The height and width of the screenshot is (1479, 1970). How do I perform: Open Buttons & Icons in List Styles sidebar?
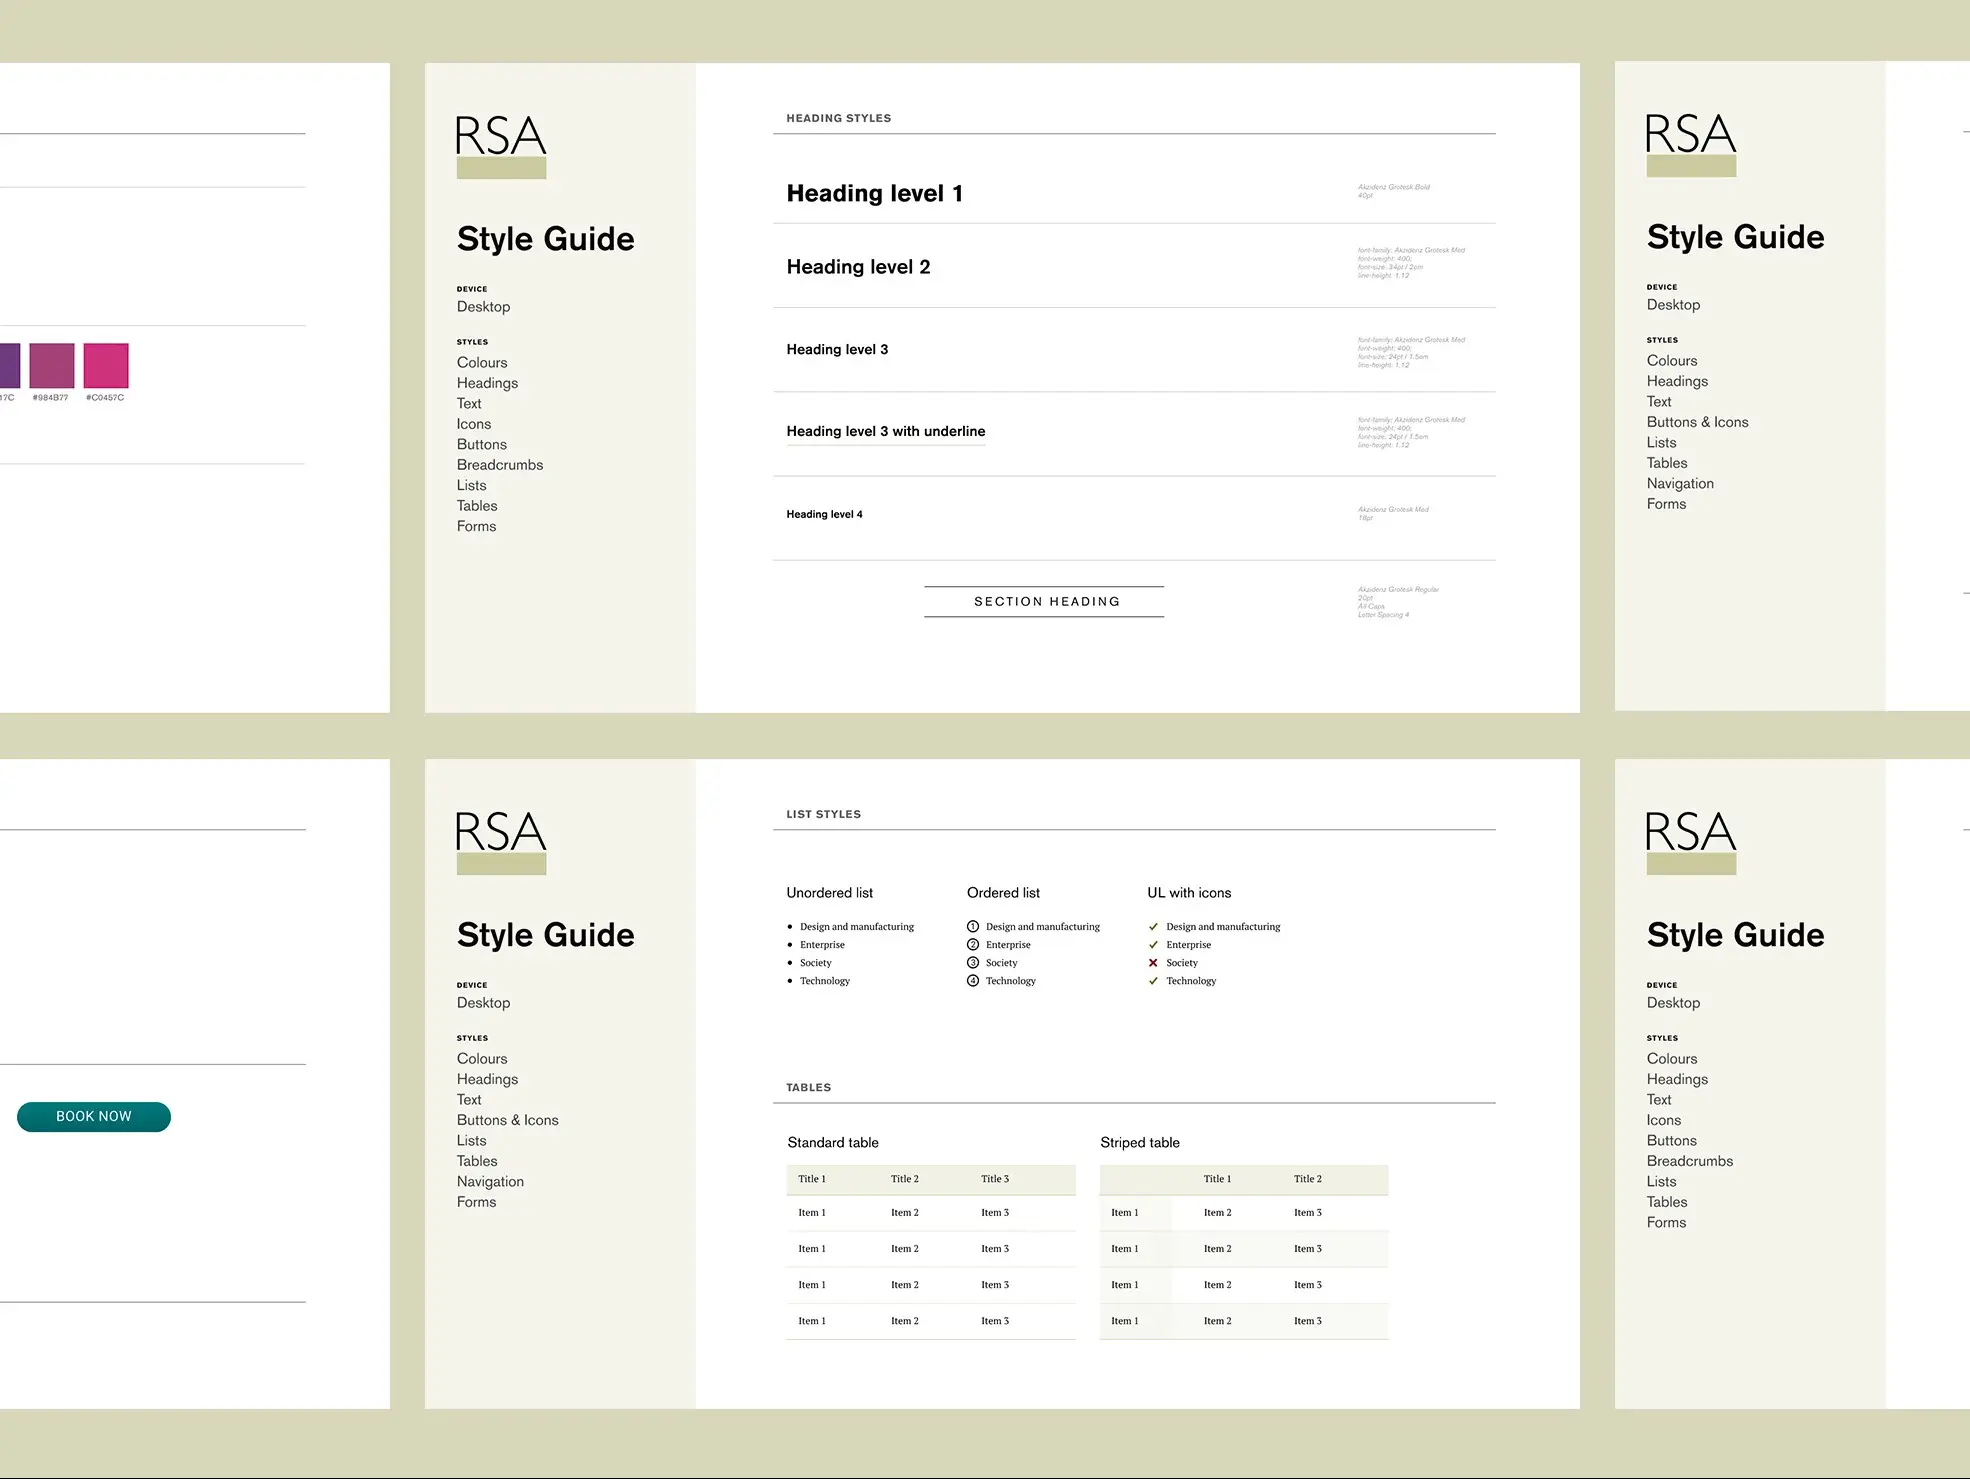[507, 1120]
